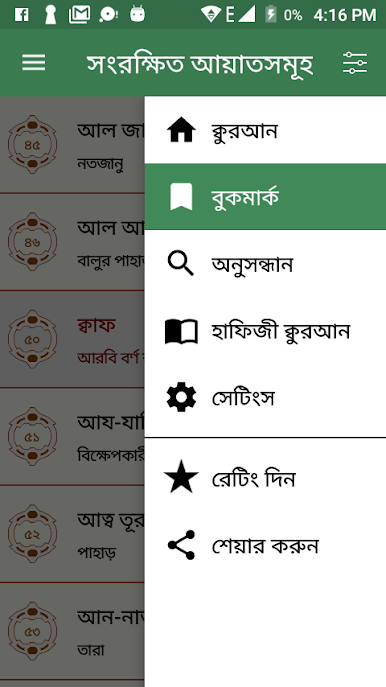Viewport: 386px width, 687px height.
Task: Open সেটিংস menu entry
Action: pyautogui.click(x=265, y=398)
